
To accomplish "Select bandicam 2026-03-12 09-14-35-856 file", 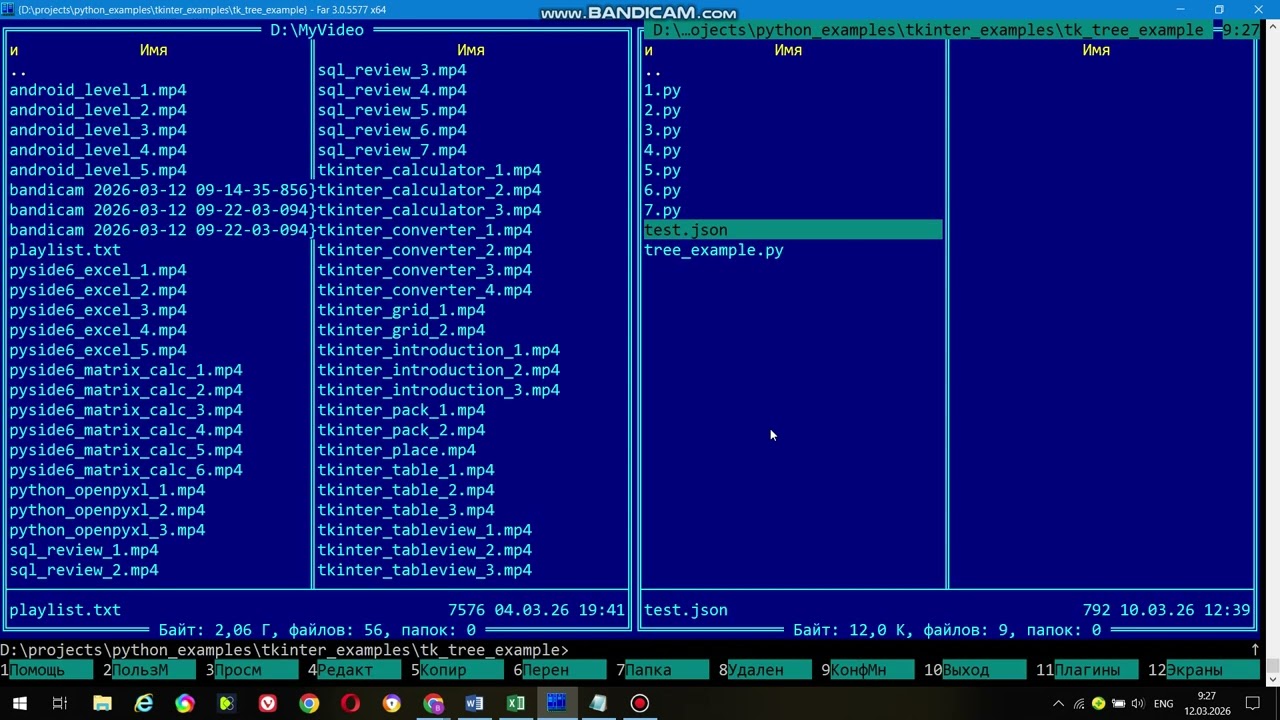I will (160, 190).
